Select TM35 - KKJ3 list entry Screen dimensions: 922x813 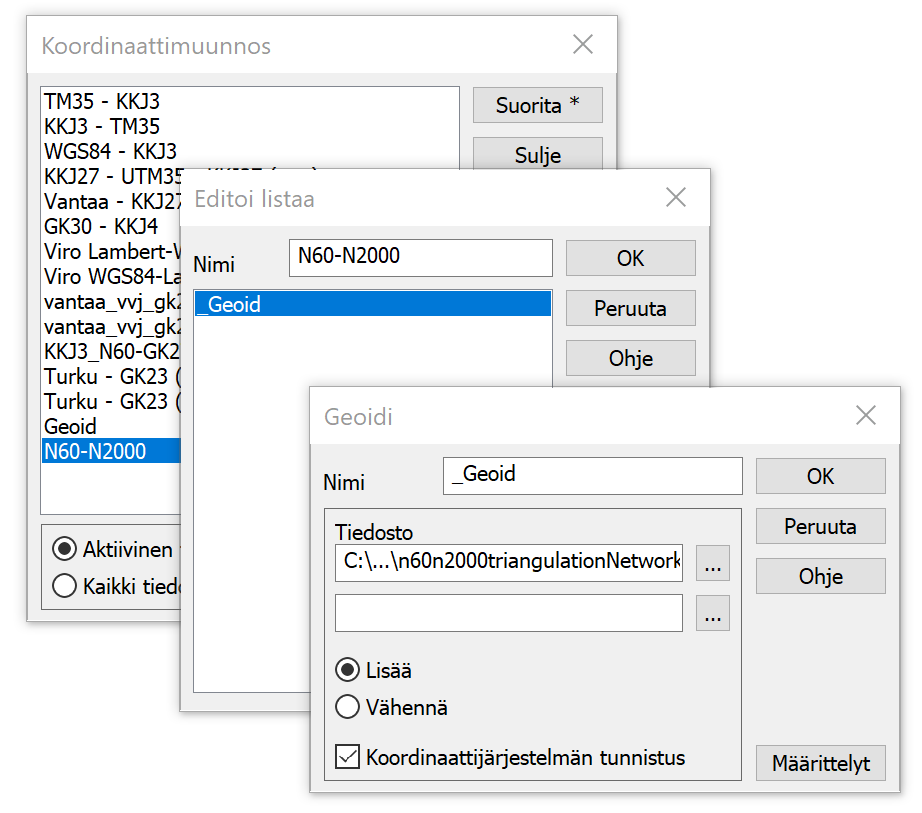(x=102, y=102)
